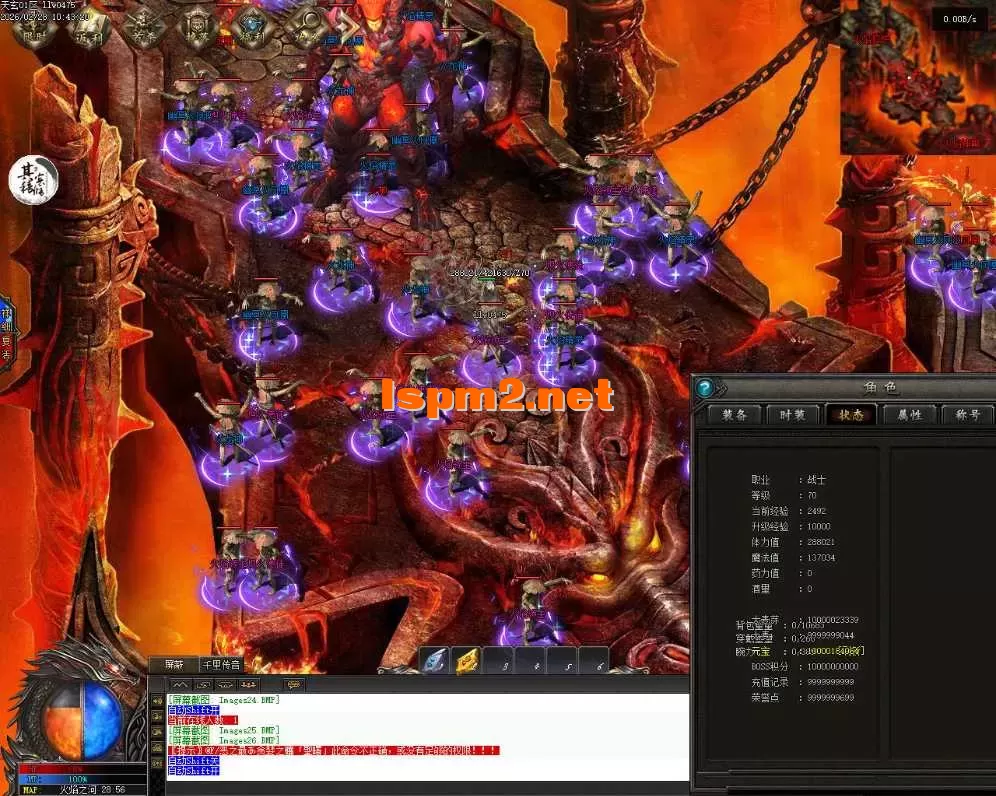Switch to the 时装 fashion tab
Screen dimensions: 996x796
(792, 415)
